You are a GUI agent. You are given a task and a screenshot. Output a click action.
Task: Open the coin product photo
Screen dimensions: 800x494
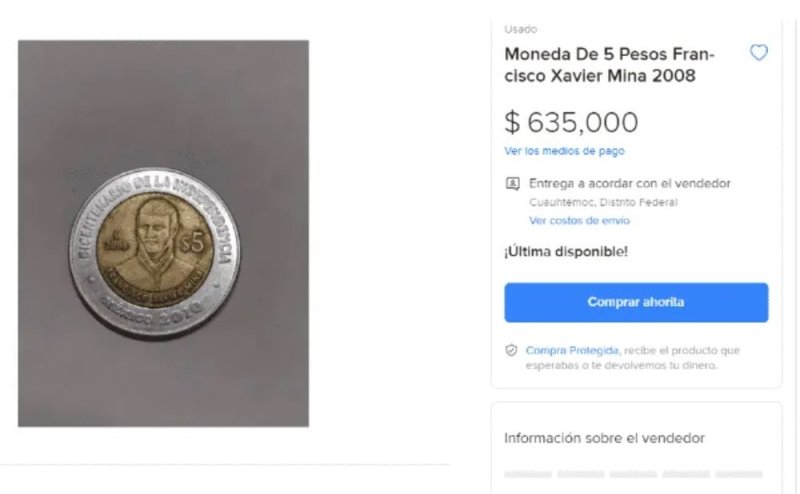(x=163, y=233)
